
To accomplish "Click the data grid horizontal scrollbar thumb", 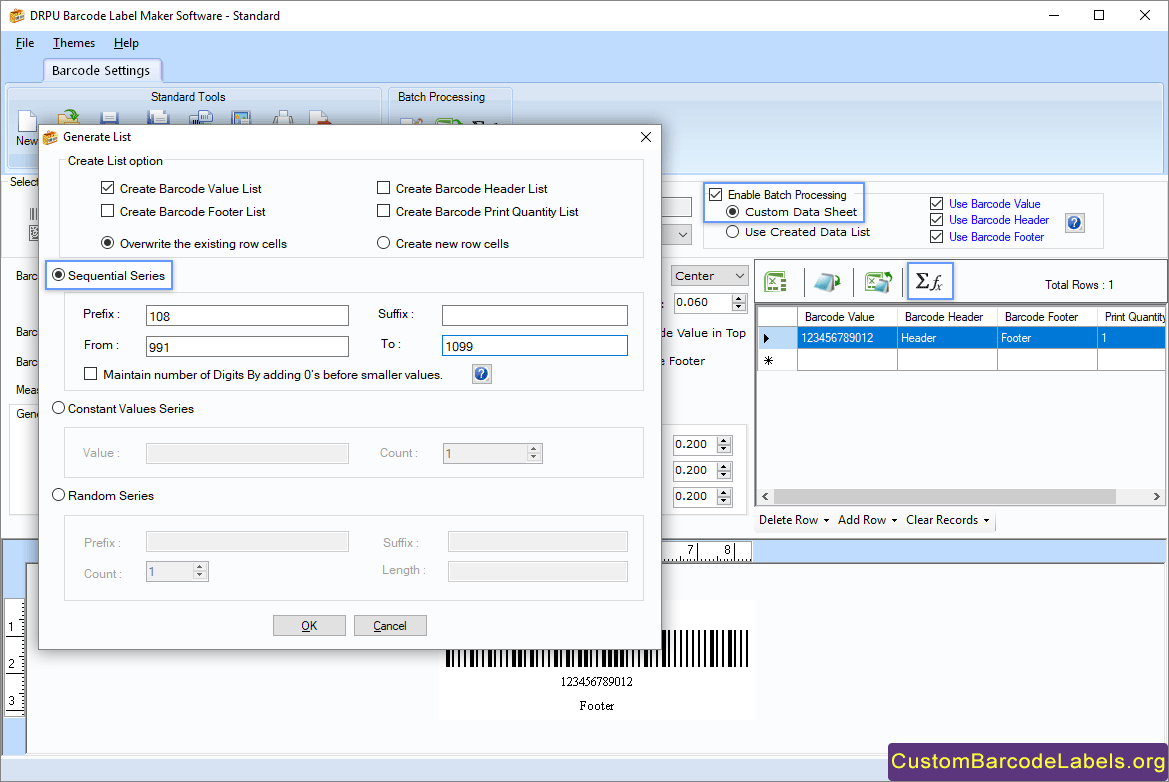I will click(945, 496).
